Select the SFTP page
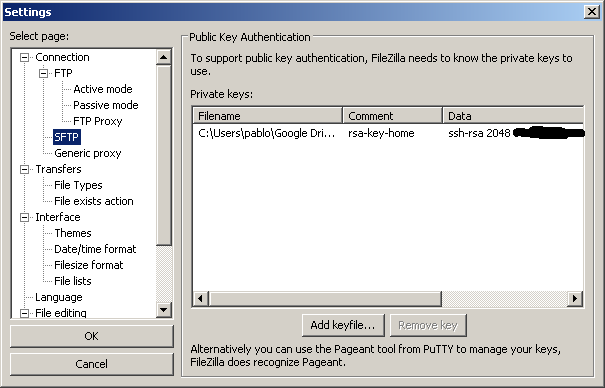 point(66,137)
